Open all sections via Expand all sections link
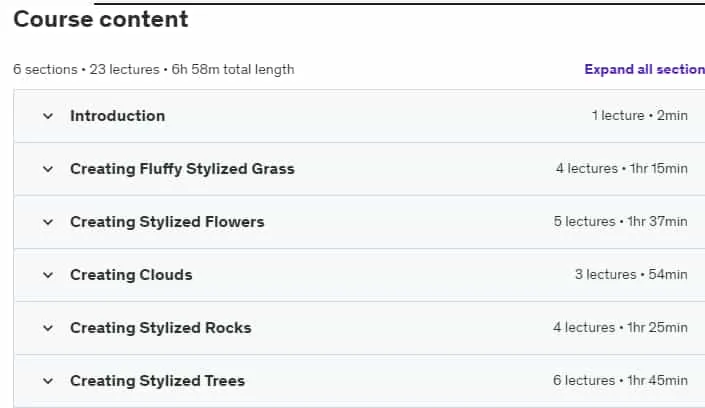The height and width of the screenshot is (408, 705). pyautogui.click(x=644, y=69)
